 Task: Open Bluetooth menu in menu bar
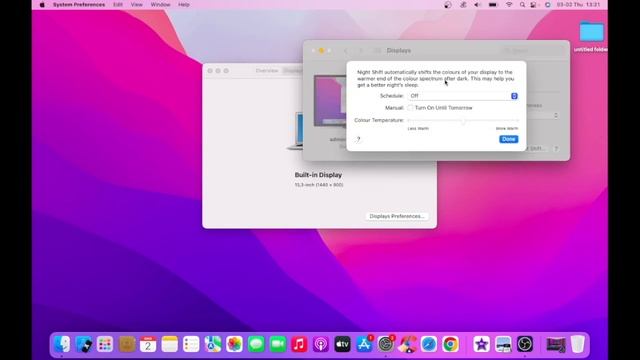click(463, 4)
